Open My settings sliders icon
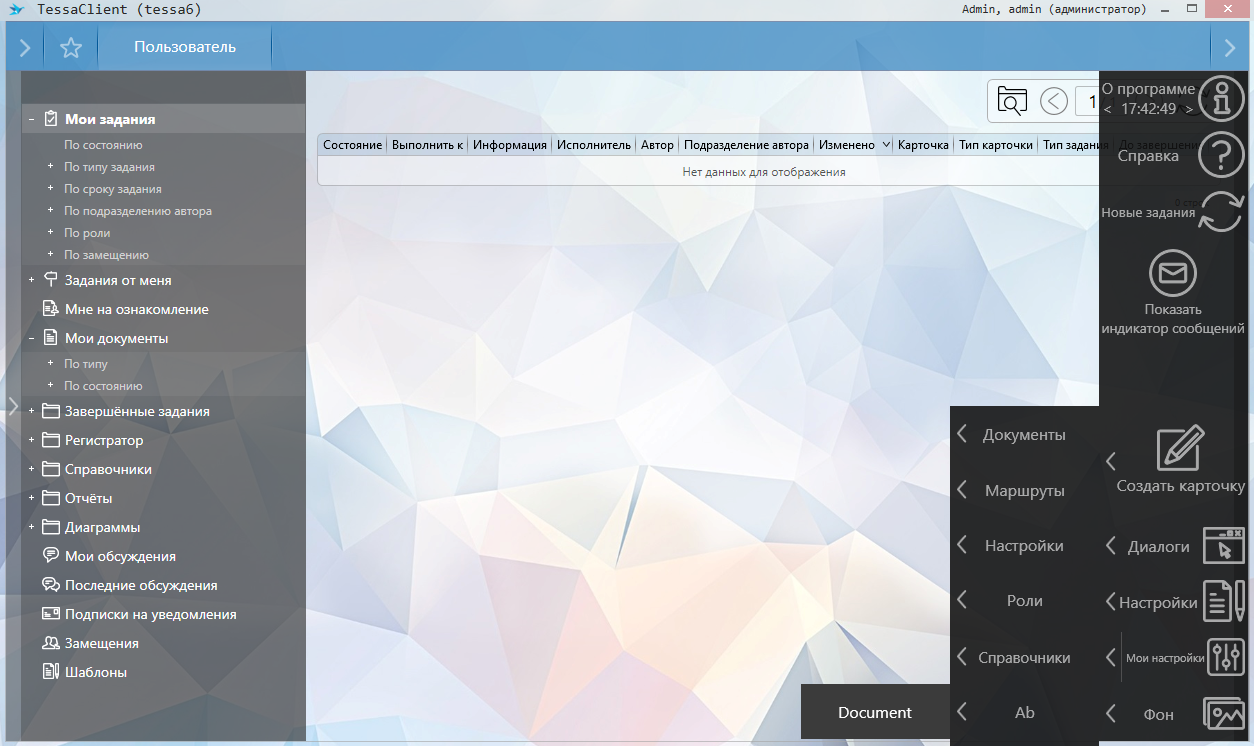 coord(1225,657)
